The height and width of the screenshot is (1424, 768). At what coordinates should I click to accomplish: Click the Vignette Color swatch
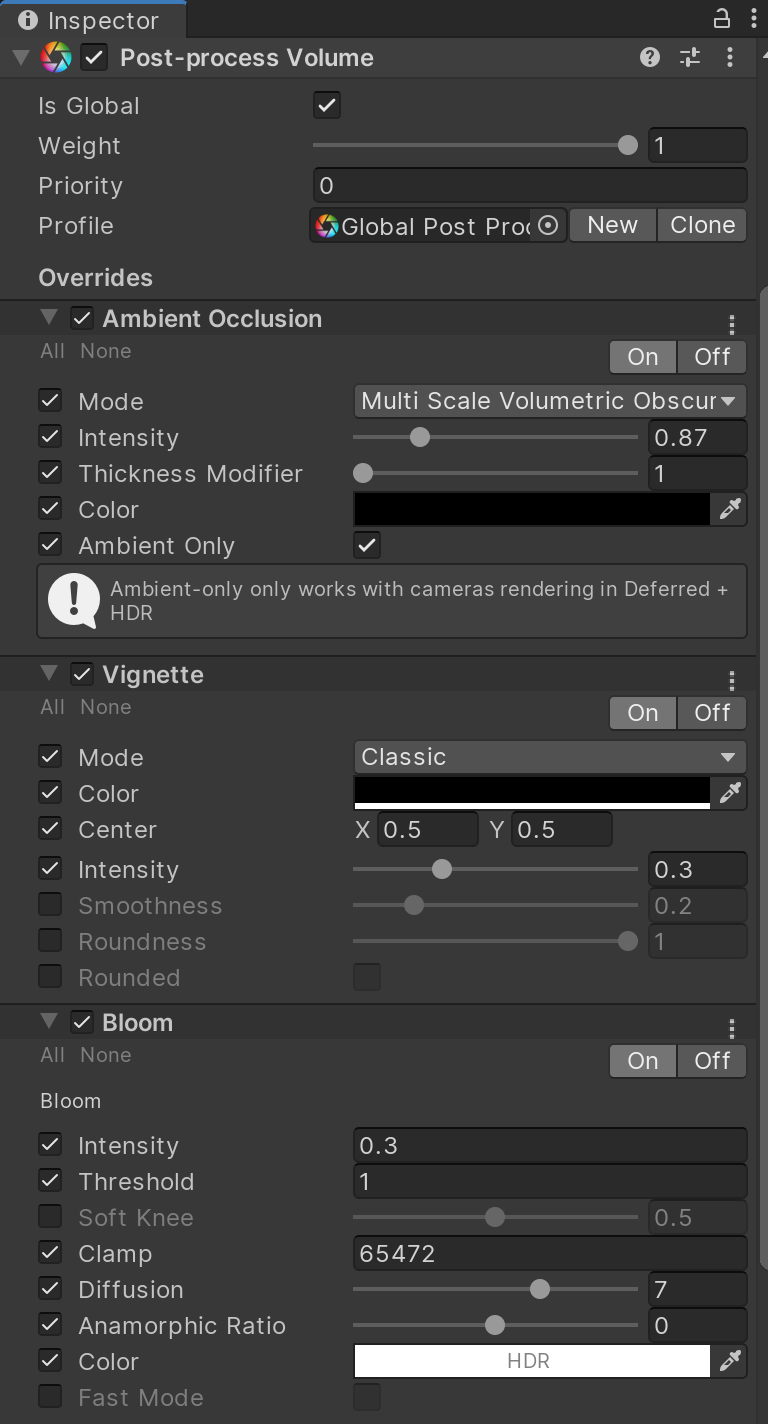[x=531, y=793]
